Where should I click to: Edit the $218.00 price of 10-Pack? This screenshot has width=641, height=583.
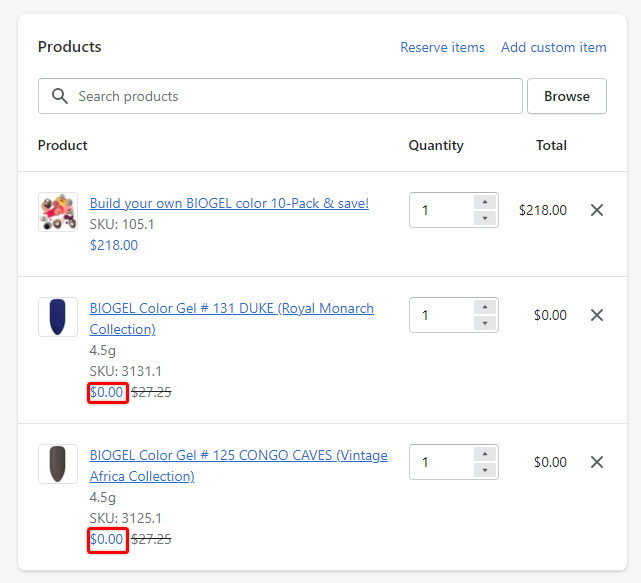coord(114,245)
